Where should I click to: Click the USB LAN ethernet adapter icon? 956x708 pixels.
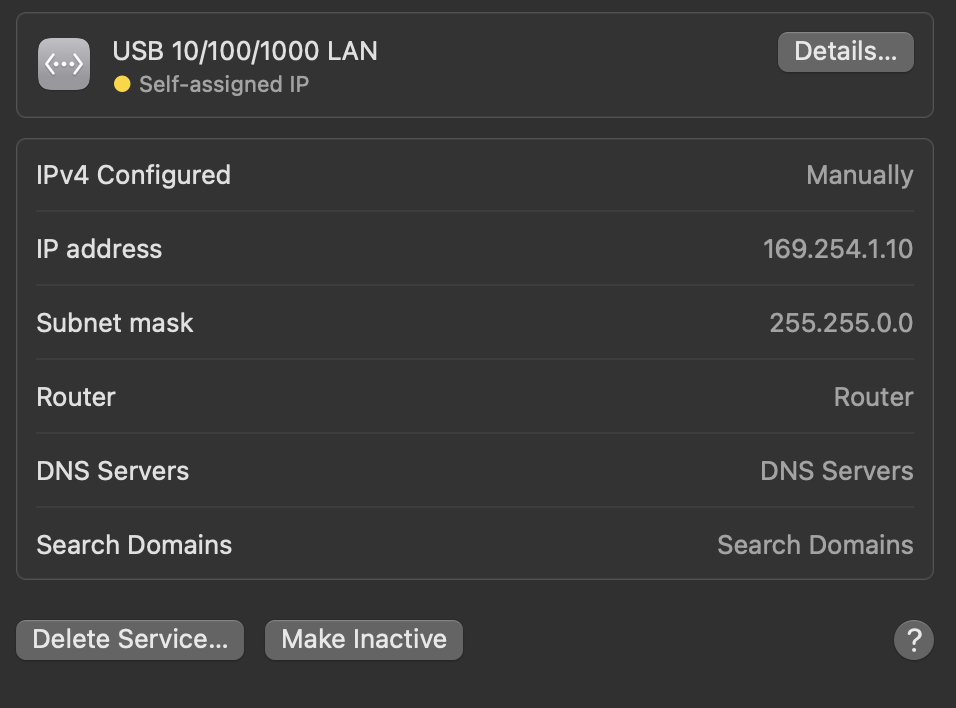(64, 65)
